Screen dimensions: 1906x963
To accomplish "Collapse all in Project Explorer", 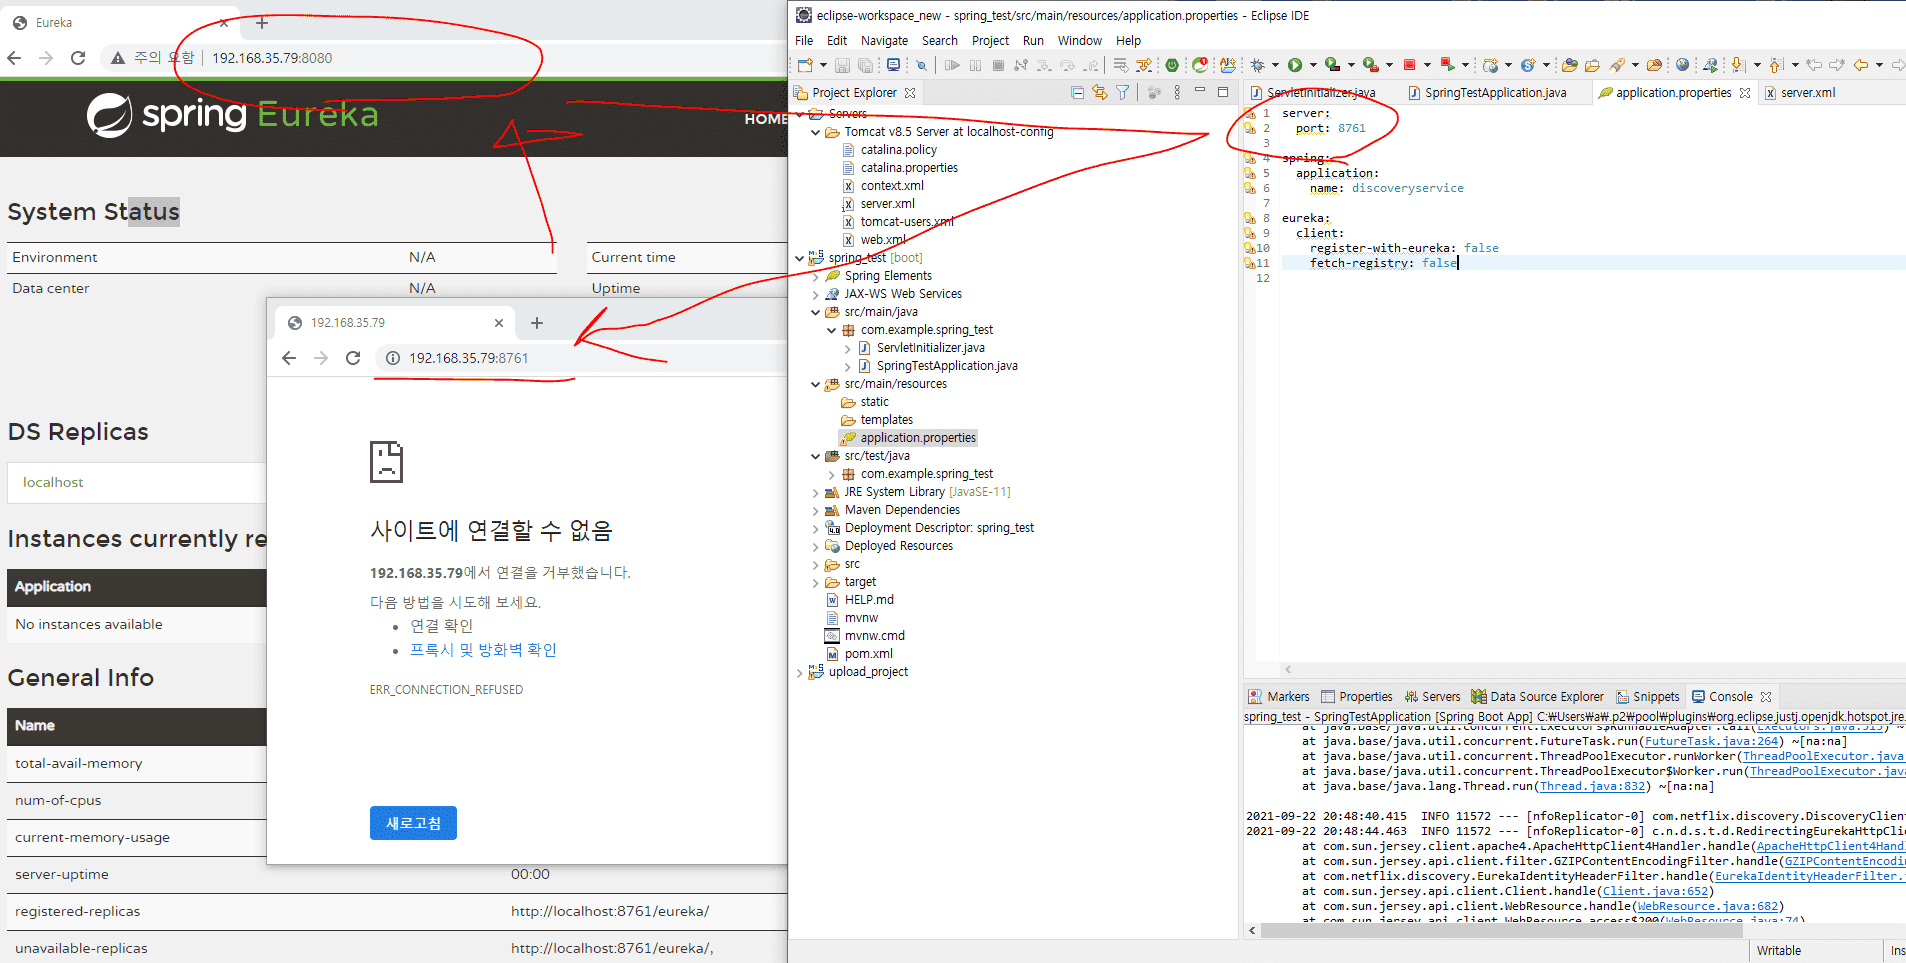I will (x=1077, y=93).
